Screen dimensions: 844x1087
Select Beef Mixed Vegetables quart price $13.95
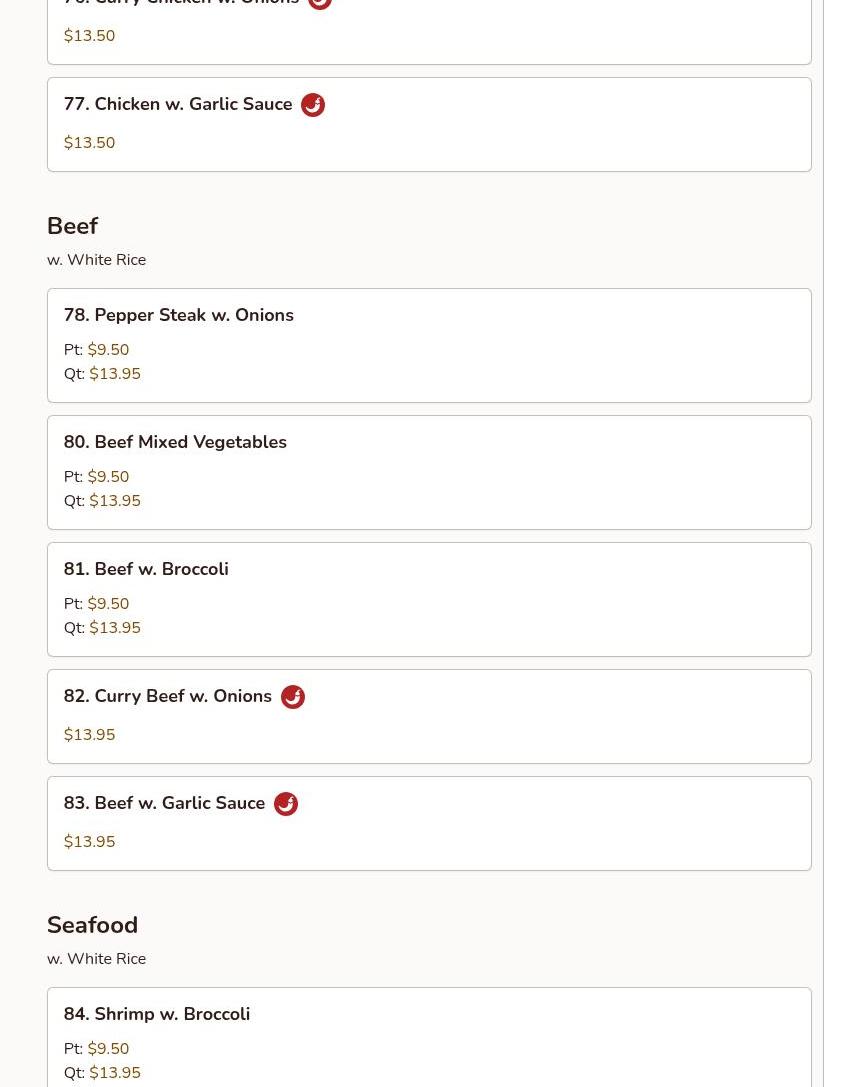(115, 501)
